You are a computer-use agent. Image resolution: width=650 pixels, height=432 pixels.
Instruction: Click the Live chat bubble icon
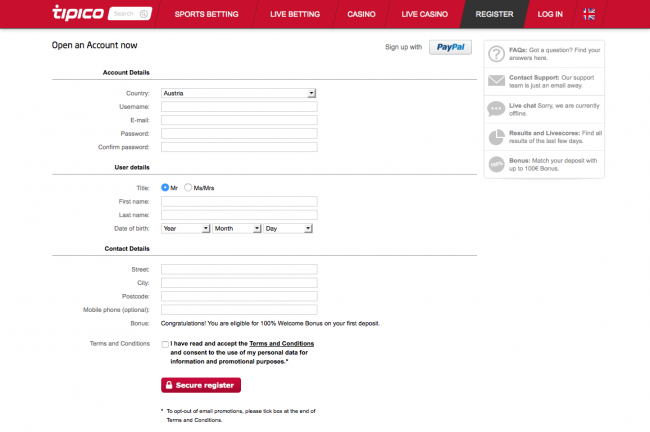click(x=496, y=109)
